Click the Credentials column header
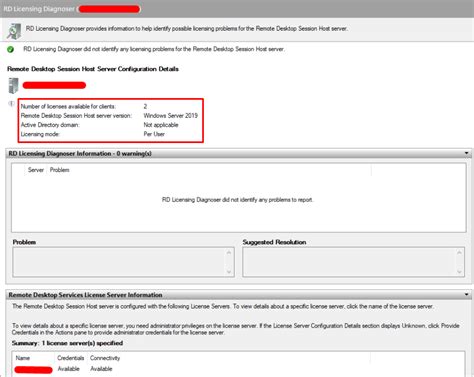This screenshot has height=377, width=474. tap(70, 358)
